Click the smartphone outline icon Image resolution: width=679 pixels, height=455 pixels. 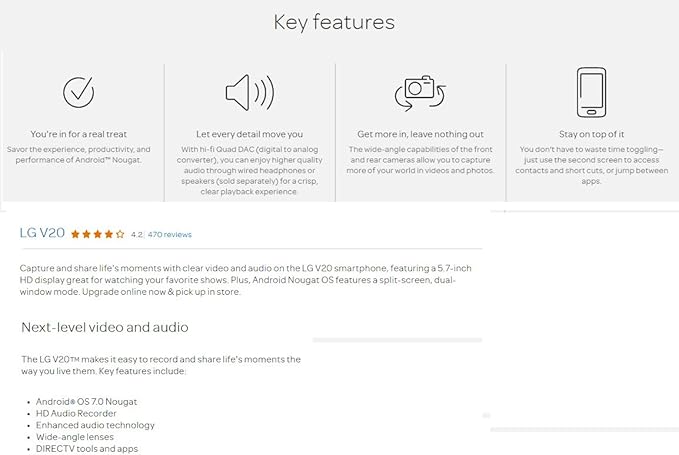pos(591,92)
